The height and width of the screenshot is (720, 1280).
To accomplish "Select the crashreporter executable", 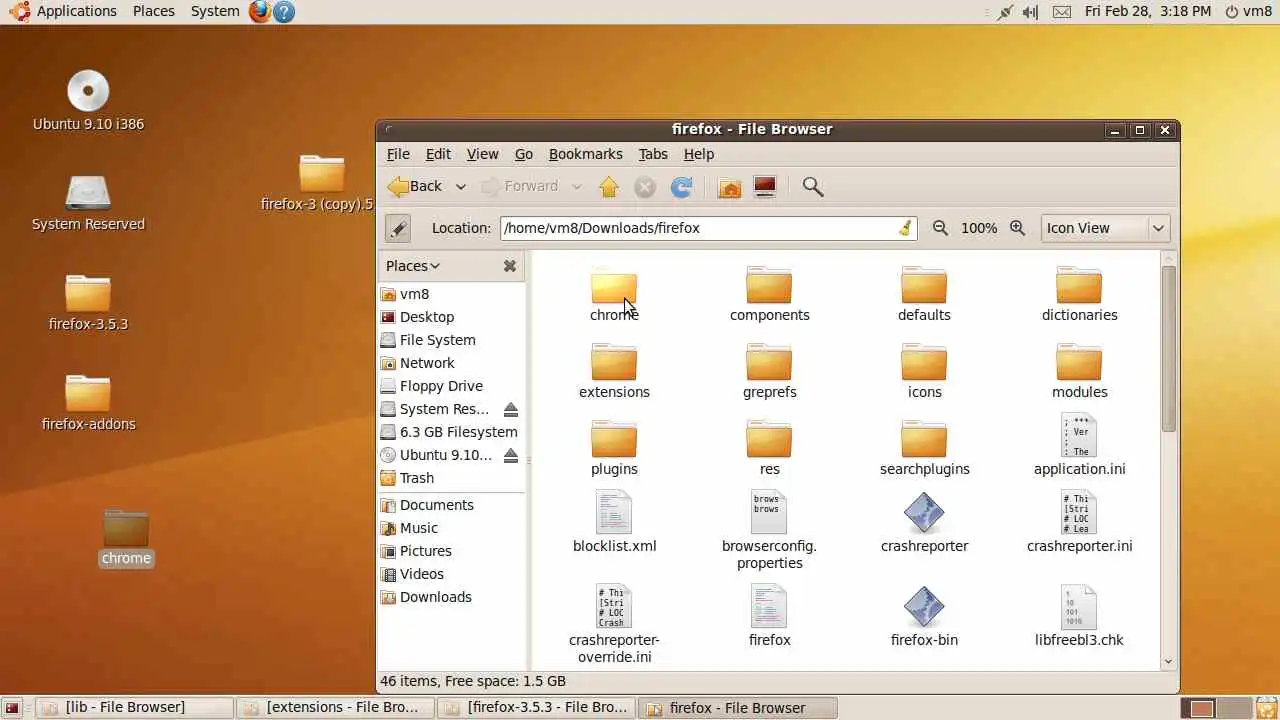I will coord(924,522).
